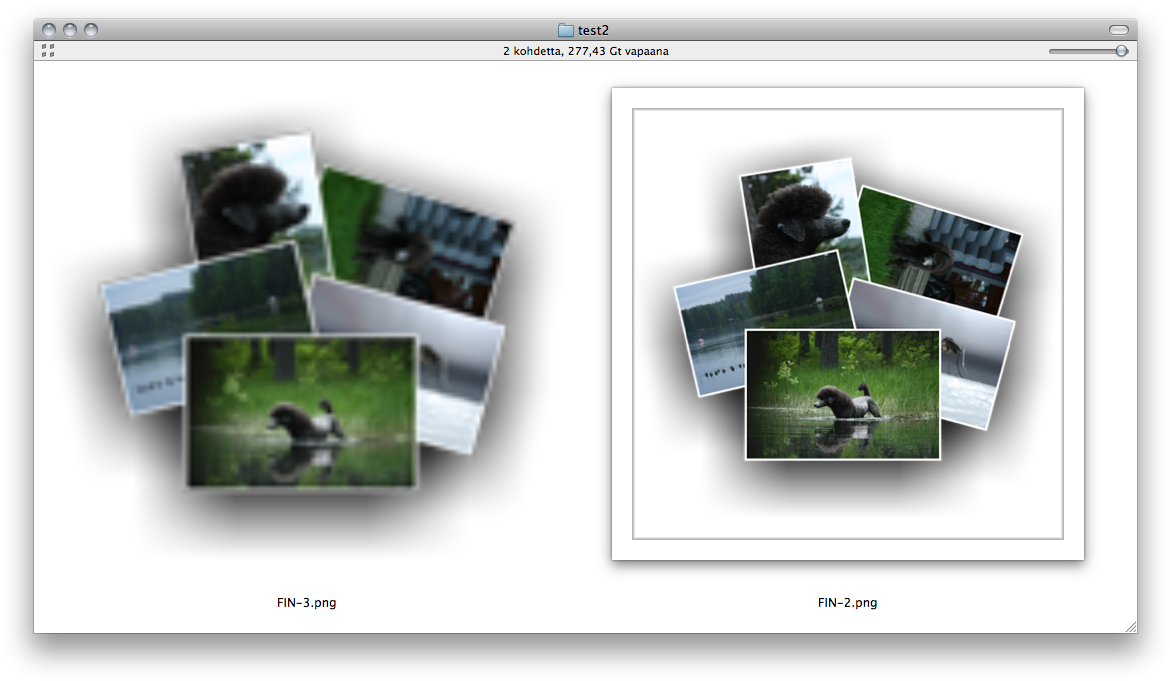Screen dimensions: 1170x681
Task: Click the dog photo thumbnail inside FIN-2.png preview
Action: coord(843,392)
